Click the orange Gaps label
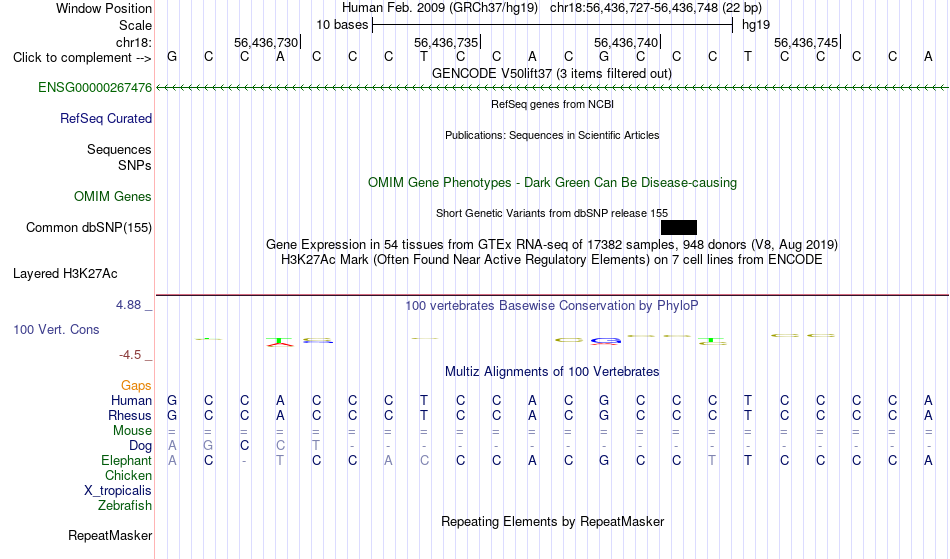The image size is (950, 559). [x=136, y=386]
